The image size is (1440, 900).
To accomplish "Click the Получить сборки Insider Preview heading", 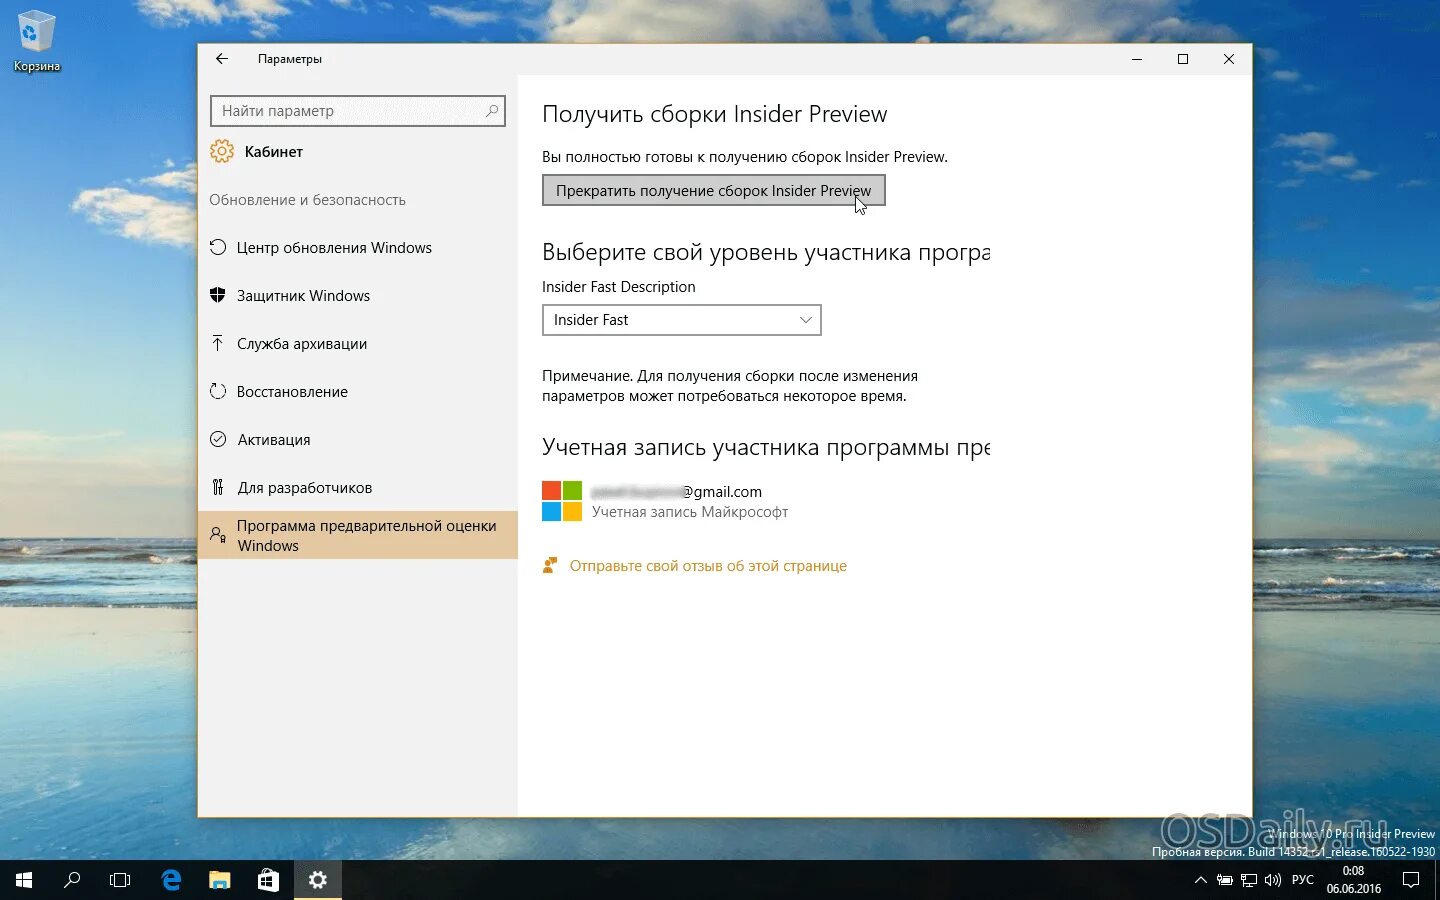I will coord(714,114).
